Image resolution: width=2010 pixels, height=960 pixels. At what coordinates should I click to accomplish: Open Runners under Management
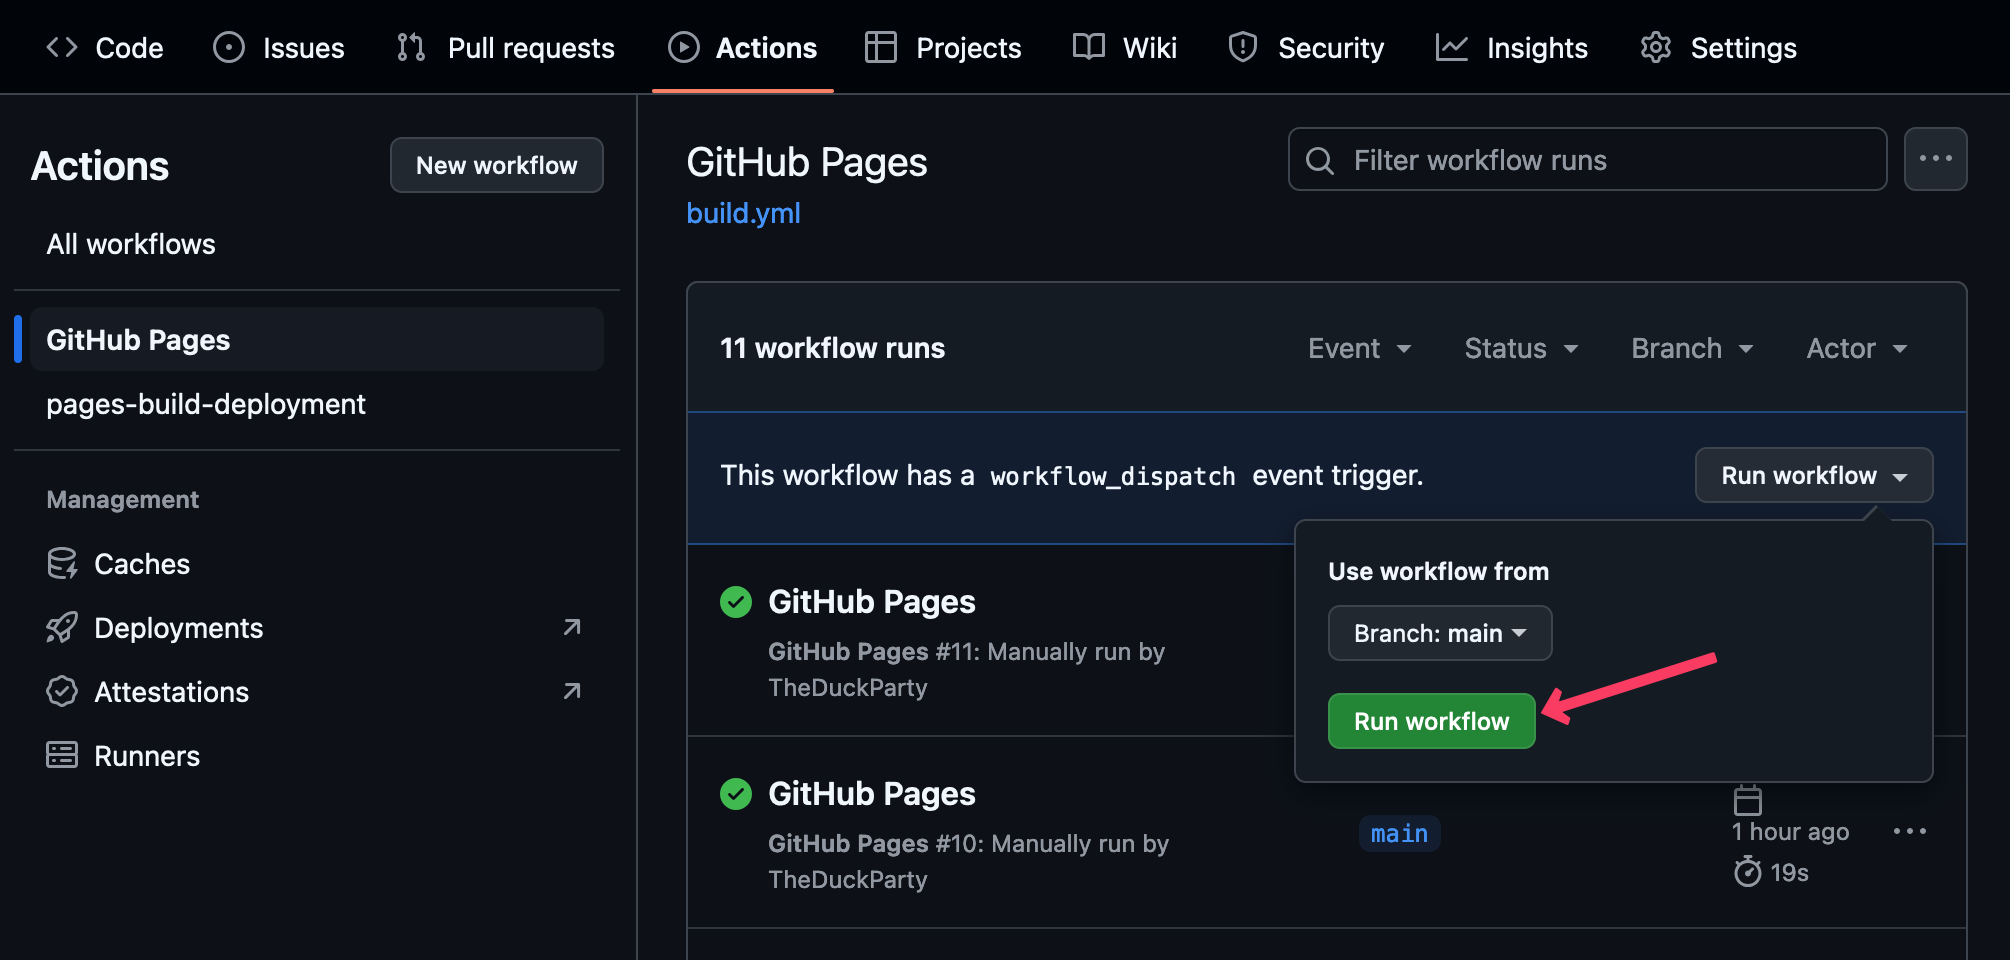[147, 756]
